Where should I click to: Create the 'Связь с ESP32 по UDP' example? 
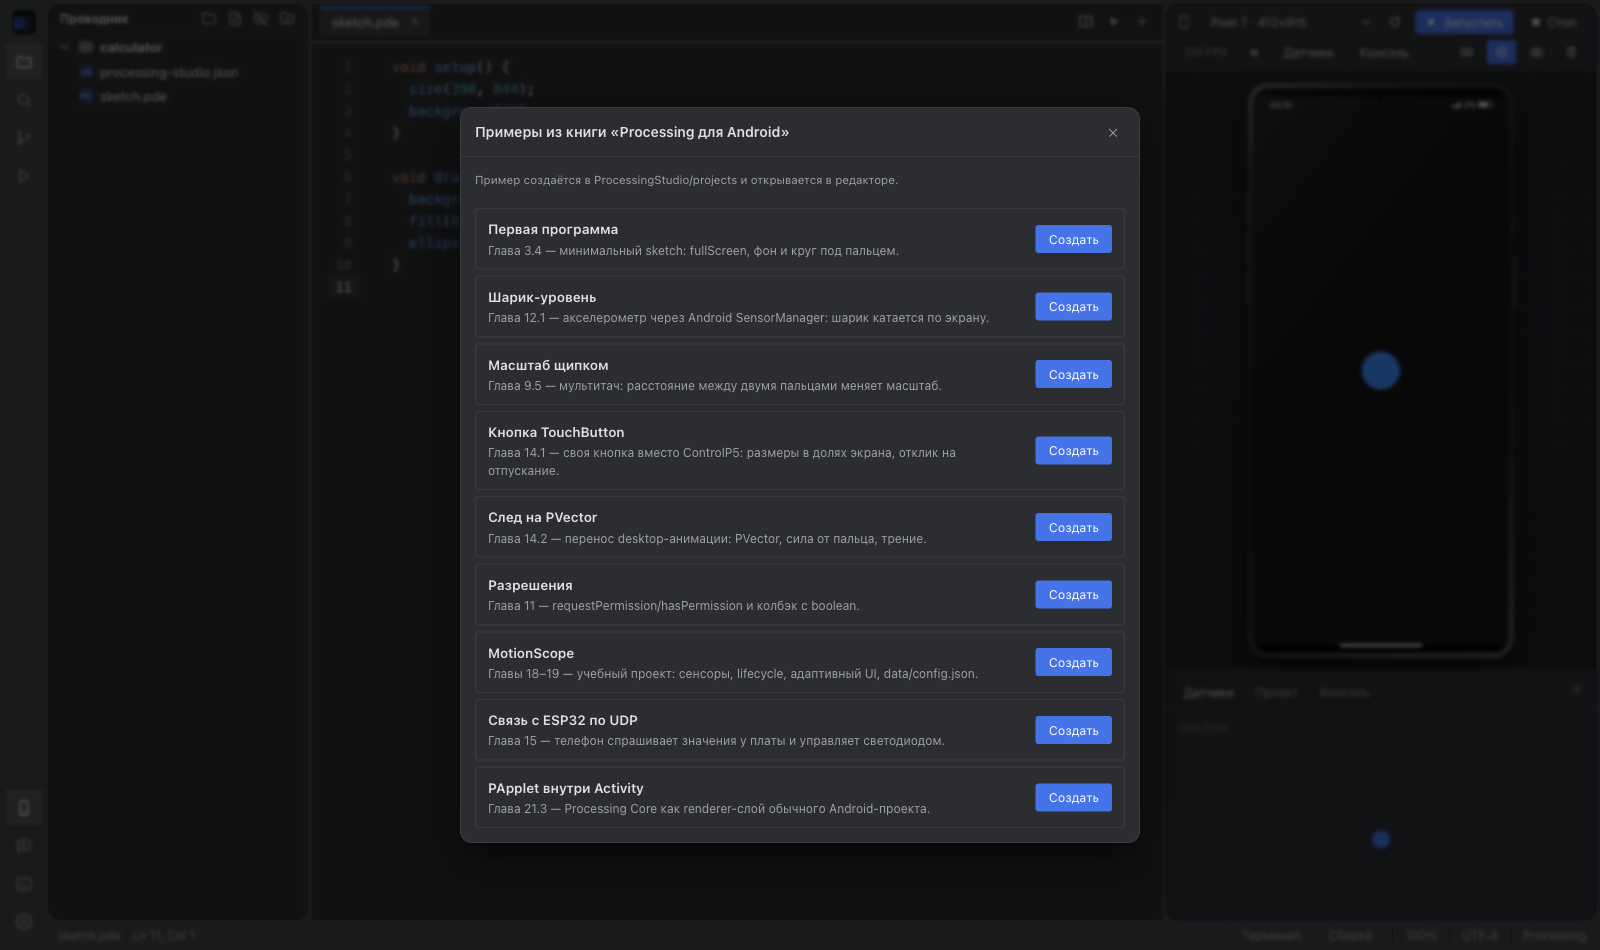pos(1073,730)
